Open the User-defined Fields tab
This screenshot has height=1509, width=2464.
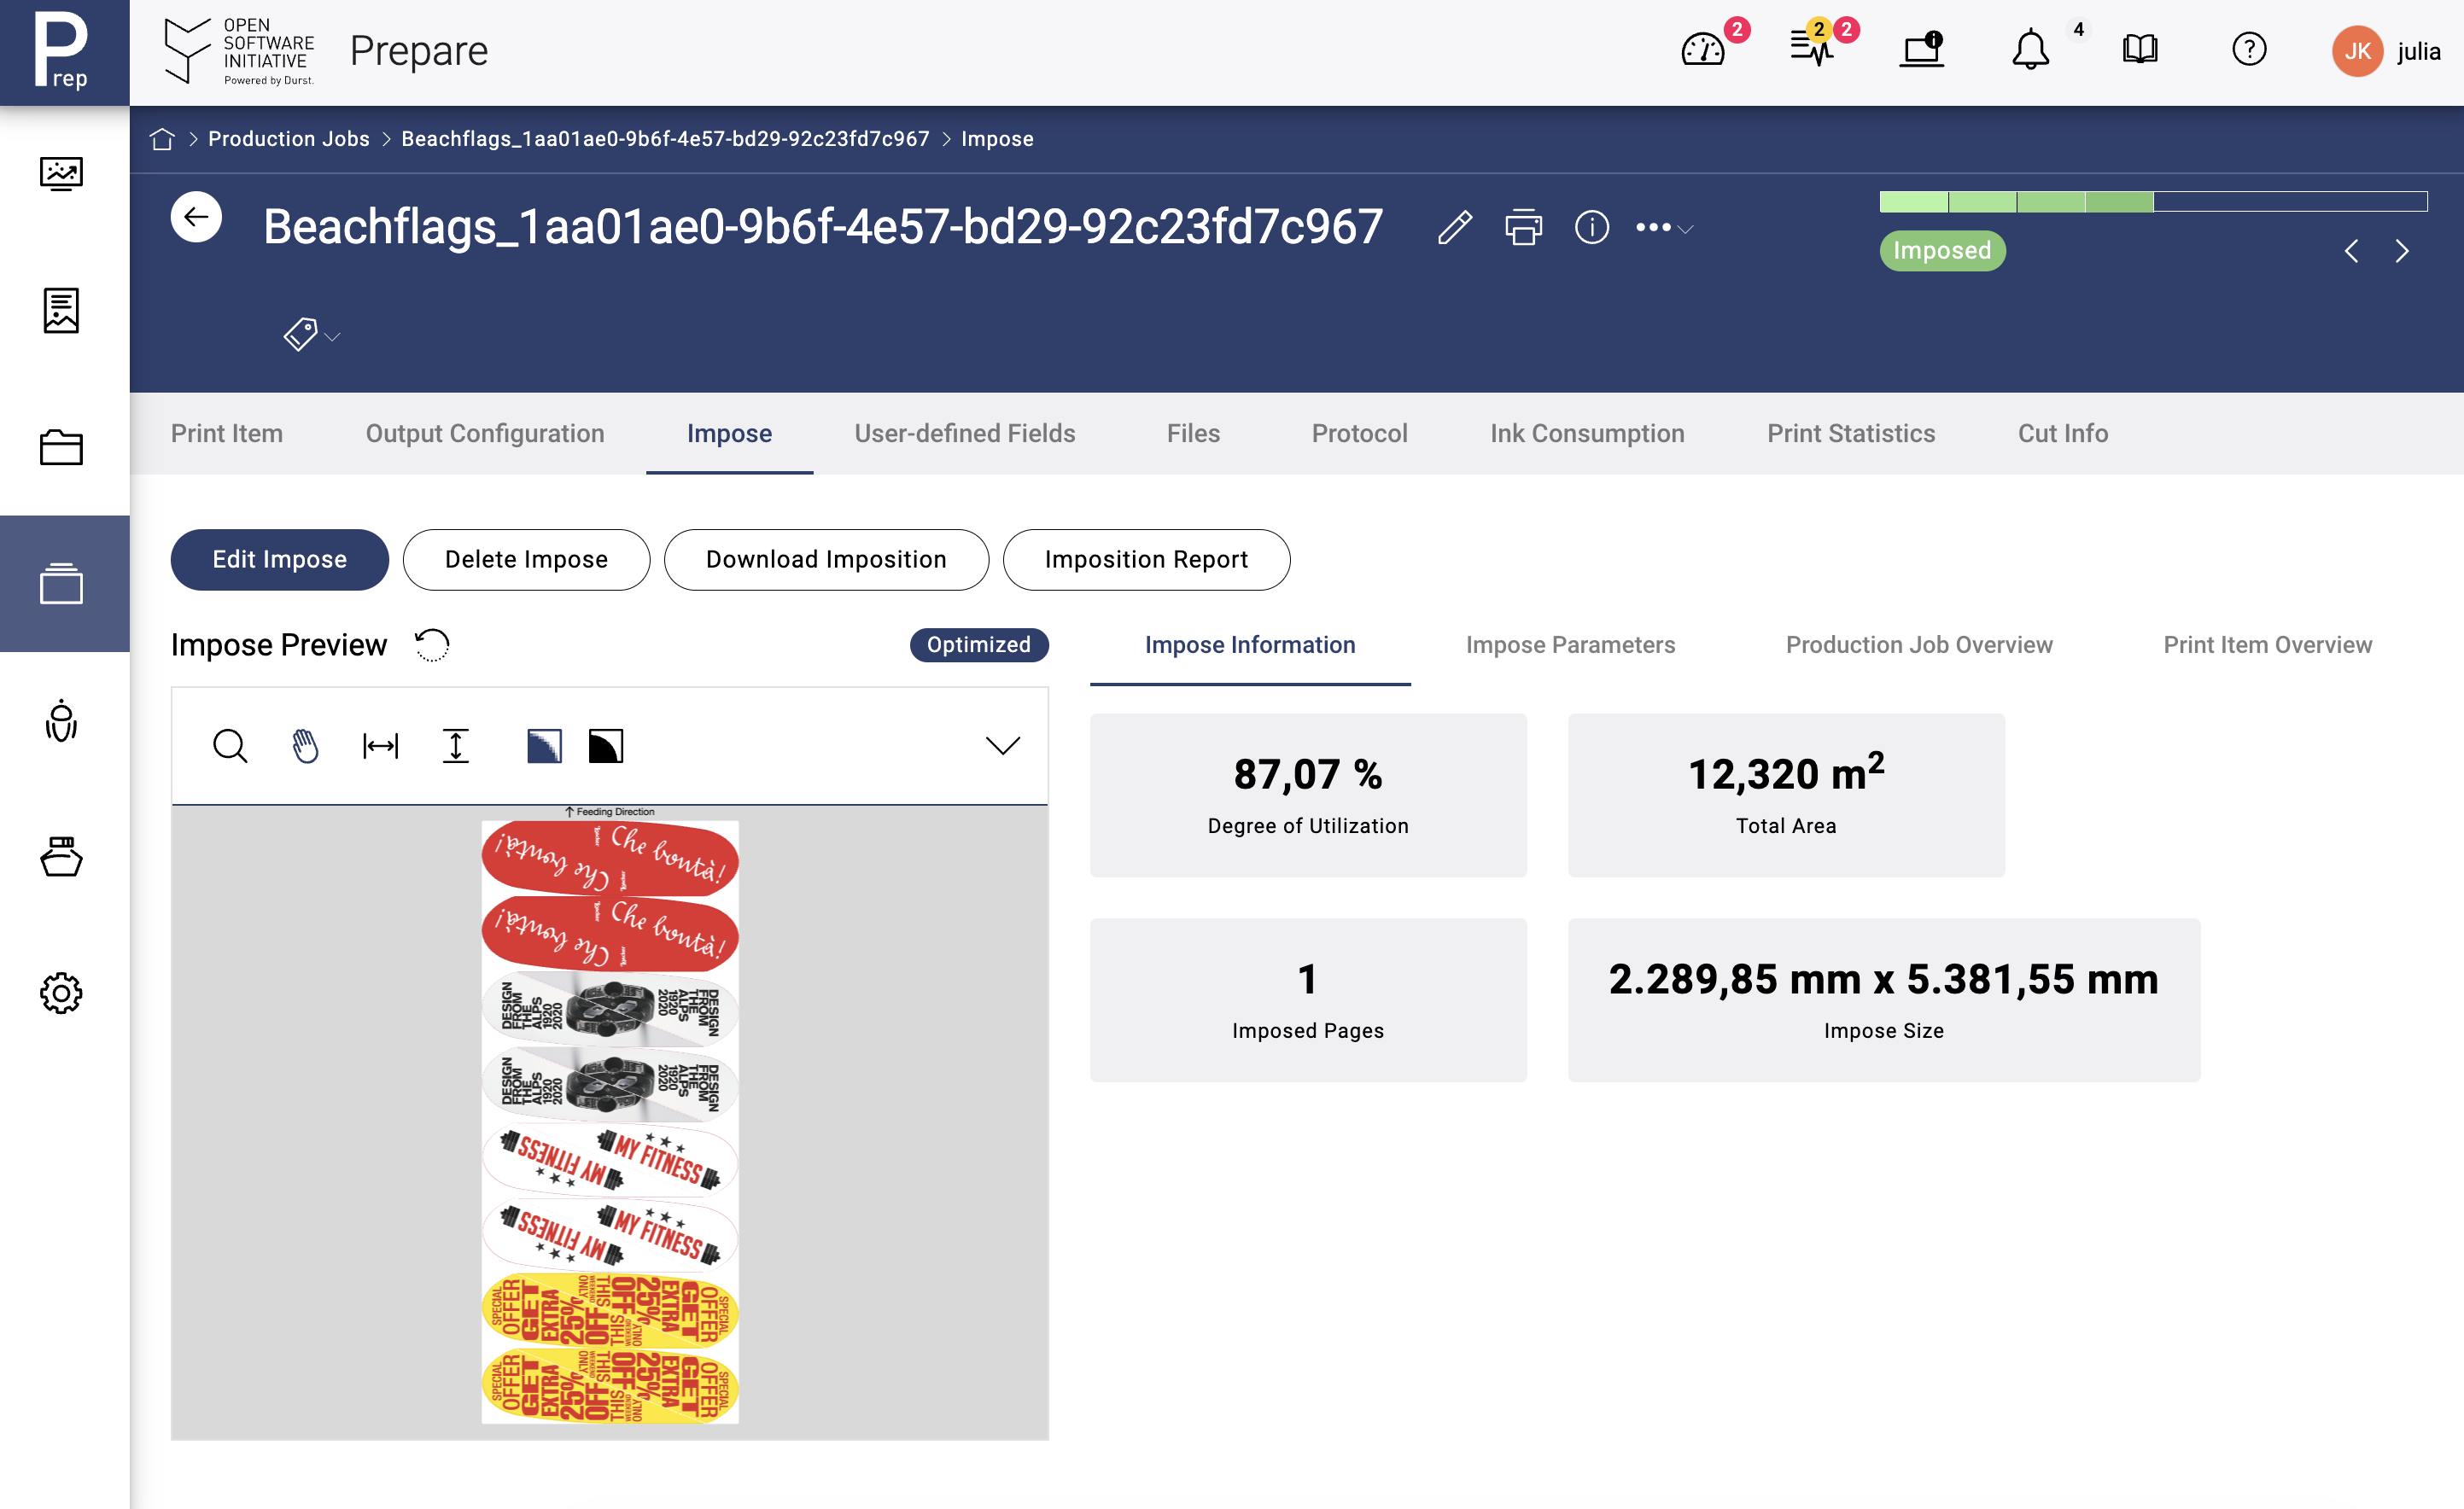tap(964, 433)
